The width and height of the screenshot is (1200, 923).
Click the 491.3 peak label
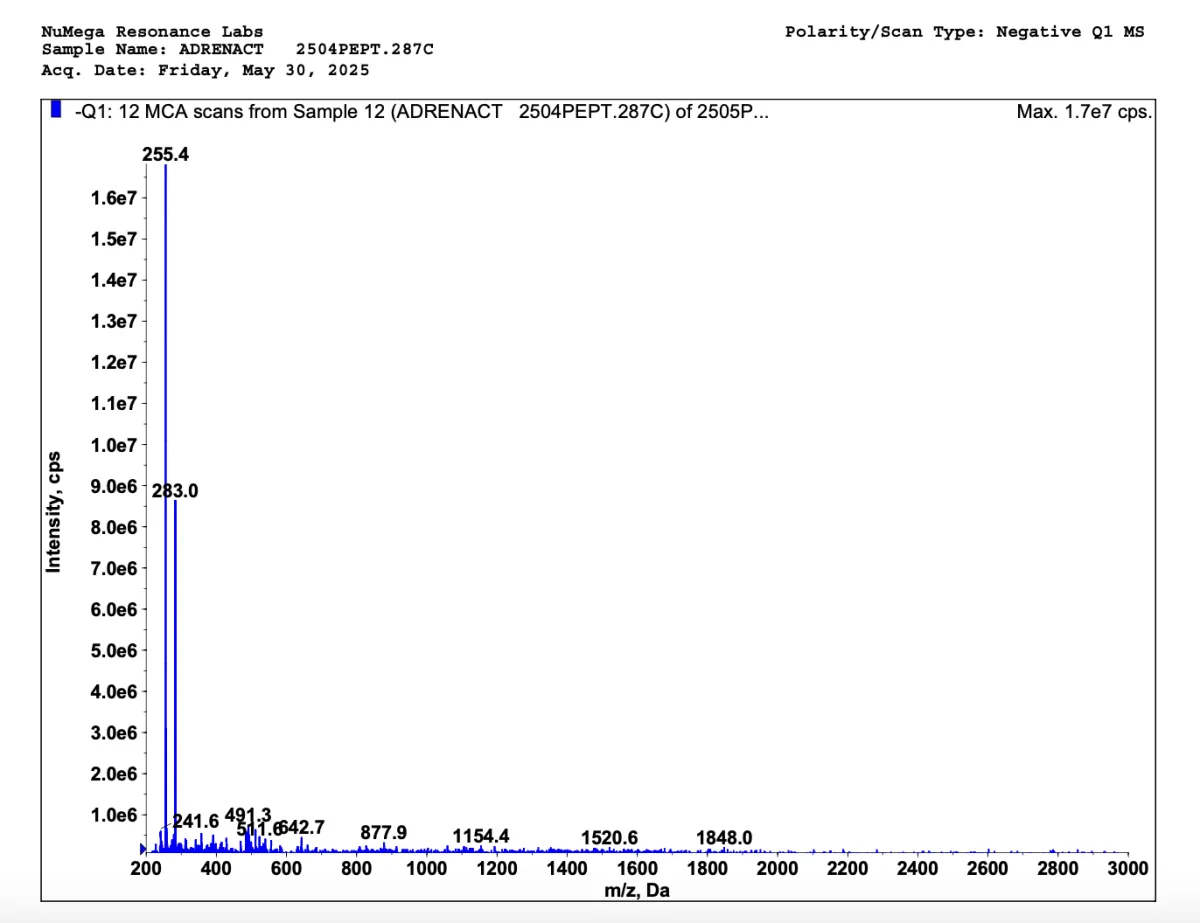click(248, 815)
